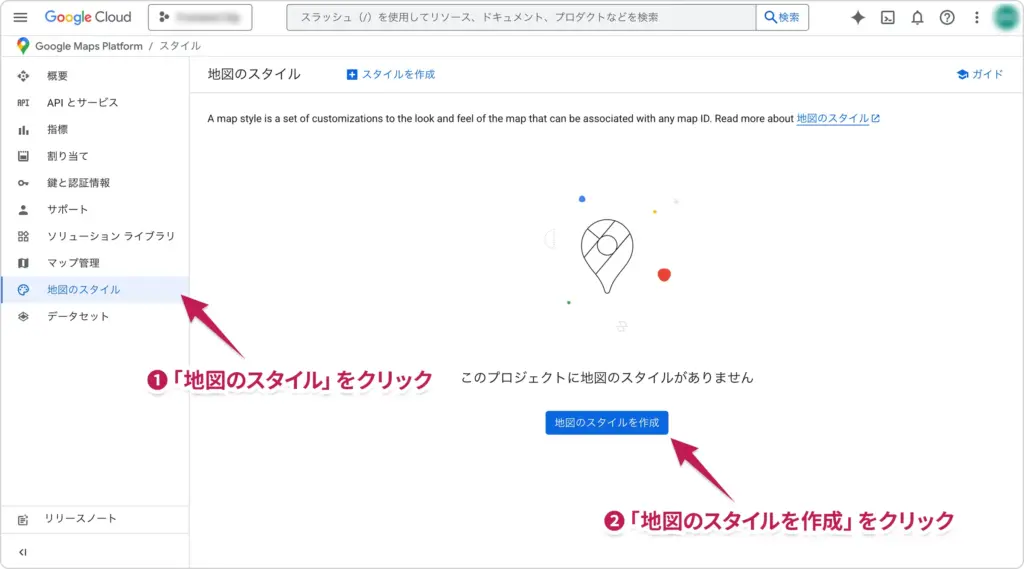This screenshot has width=1024, height=569.
Task: Click the Google Maps Platform pin icon
Action: 23,46
